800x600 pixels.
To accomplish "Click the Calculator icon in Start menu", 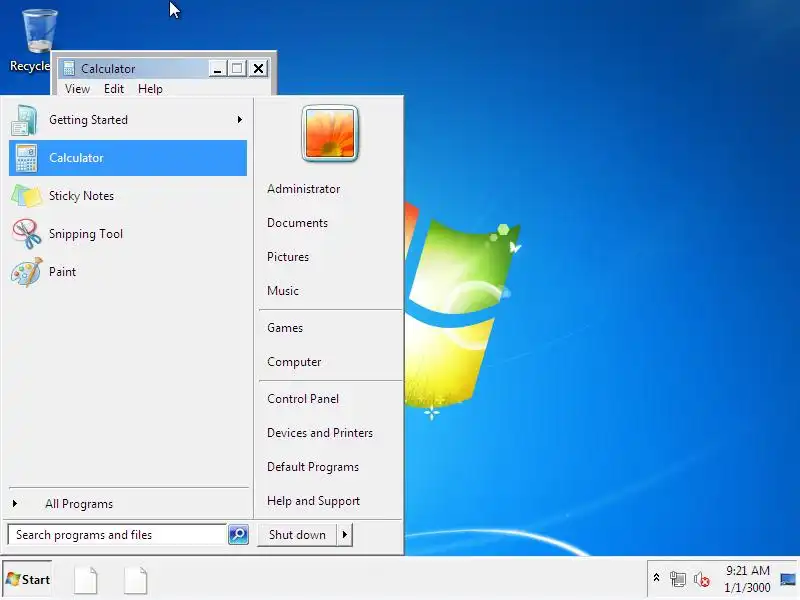I will tap(26, 158).
